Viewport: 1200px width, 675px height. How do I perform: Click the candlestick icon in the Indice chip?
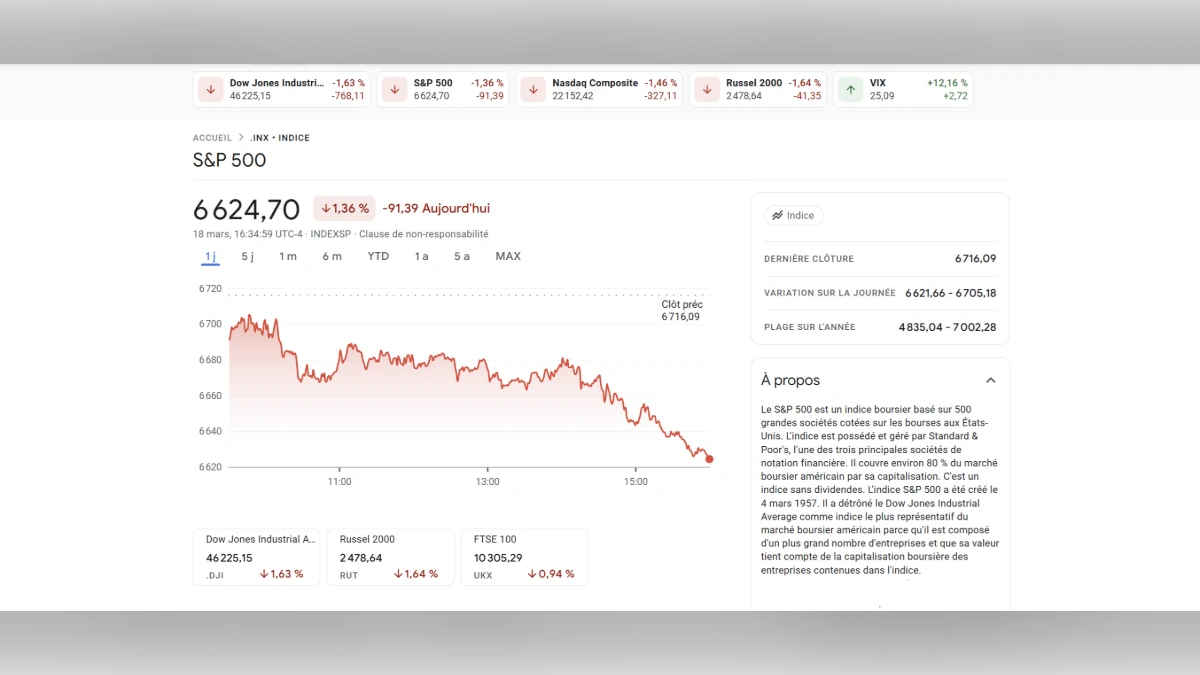(x=775, y=215)
